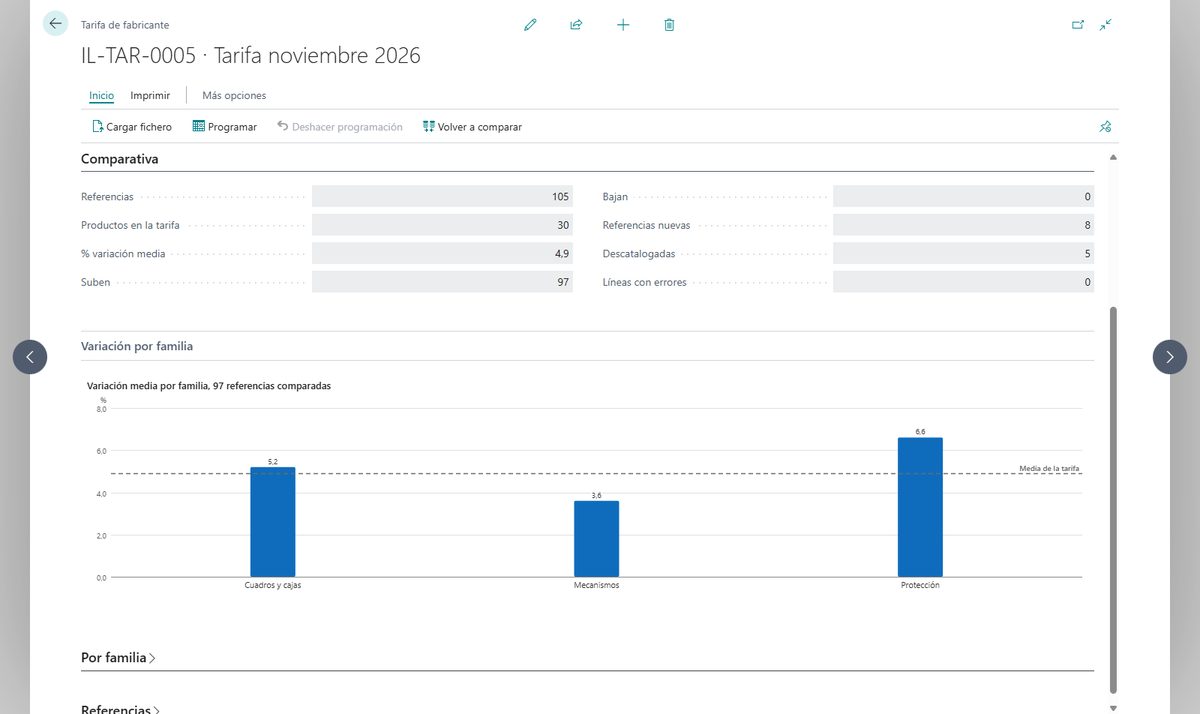Screen dimensions: 1200x714
Task: Go to the previous record
Action: (x=30, y=357)
